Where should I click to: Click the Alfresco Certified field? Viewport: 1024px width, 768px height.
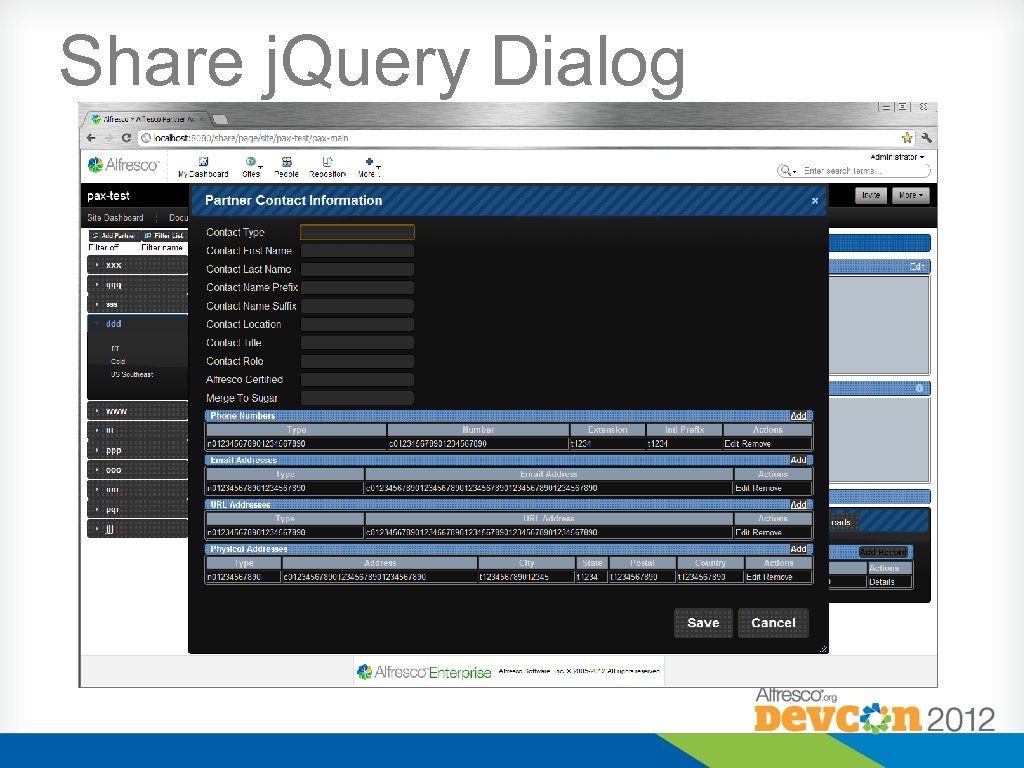(x=357, y=379)
